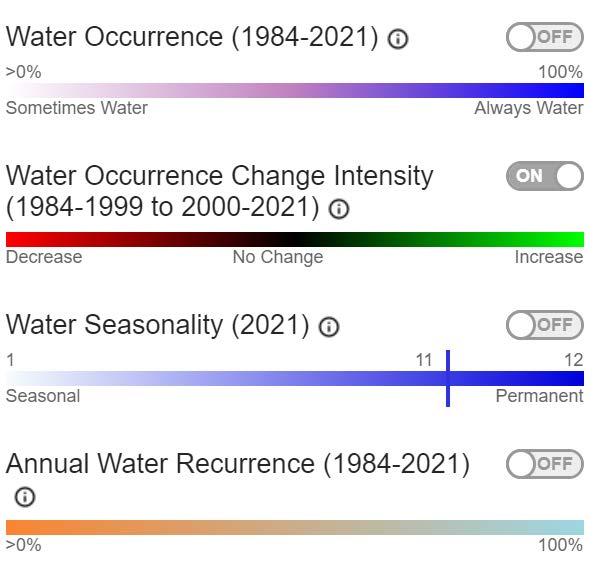Click the "Always Water" legend label
Viewport: 601px width, 579px height.
[x=528, y=108]
